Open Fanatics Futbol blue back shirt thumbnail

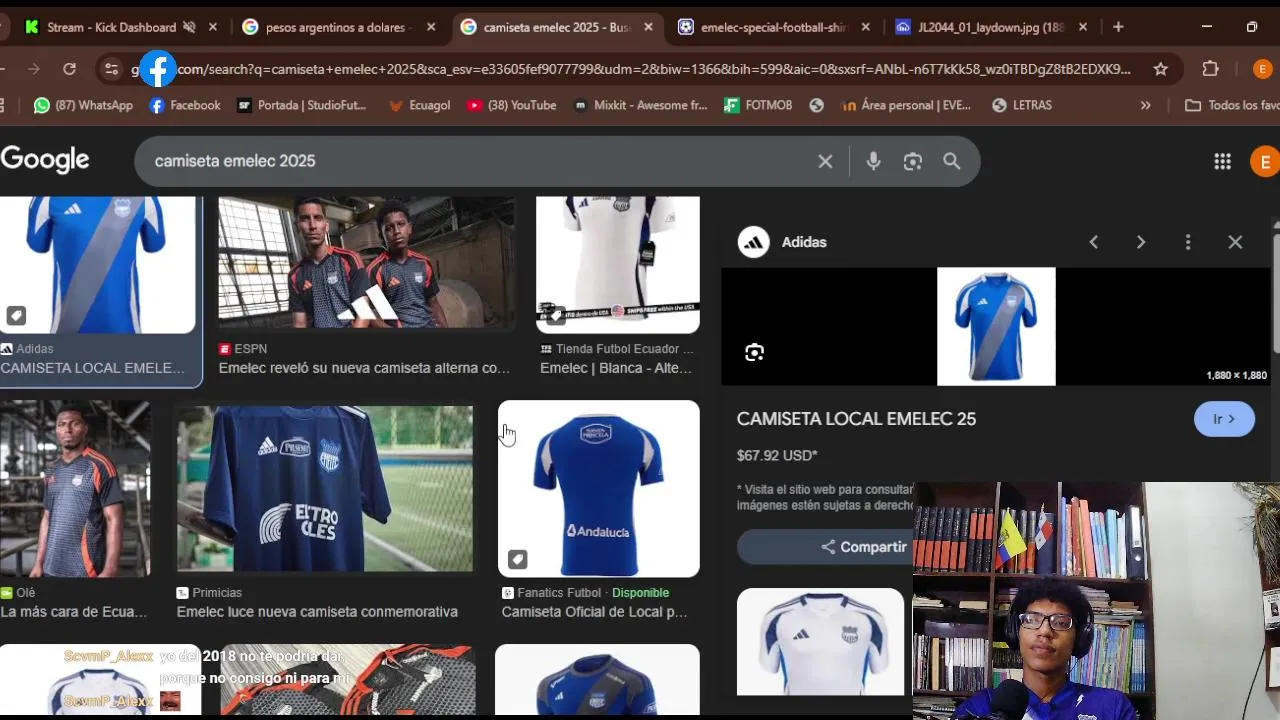click(598, 489)
